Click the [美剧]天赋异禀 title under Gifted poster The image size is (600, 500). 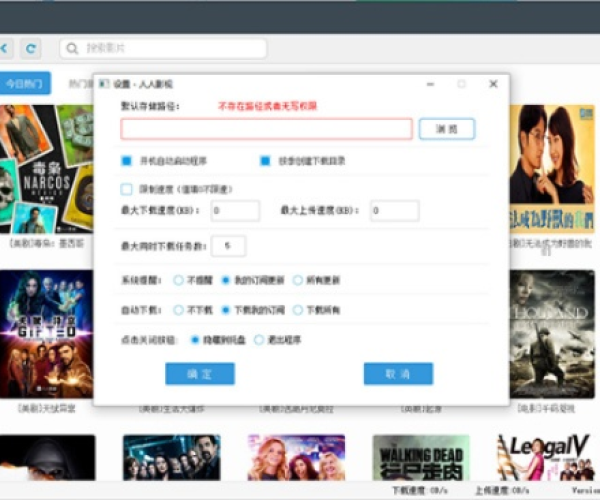[47, 409]
